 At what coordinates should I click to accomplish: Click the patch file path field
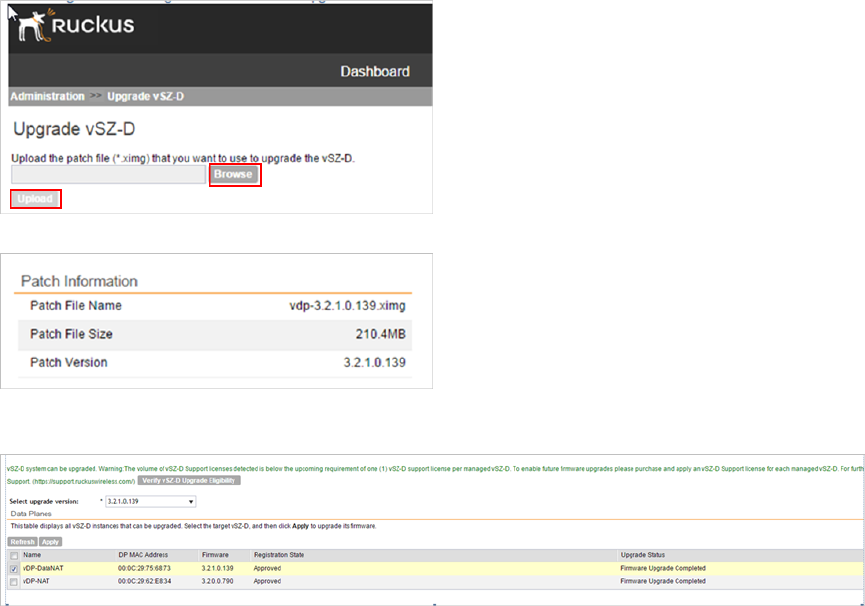(109, 174)
